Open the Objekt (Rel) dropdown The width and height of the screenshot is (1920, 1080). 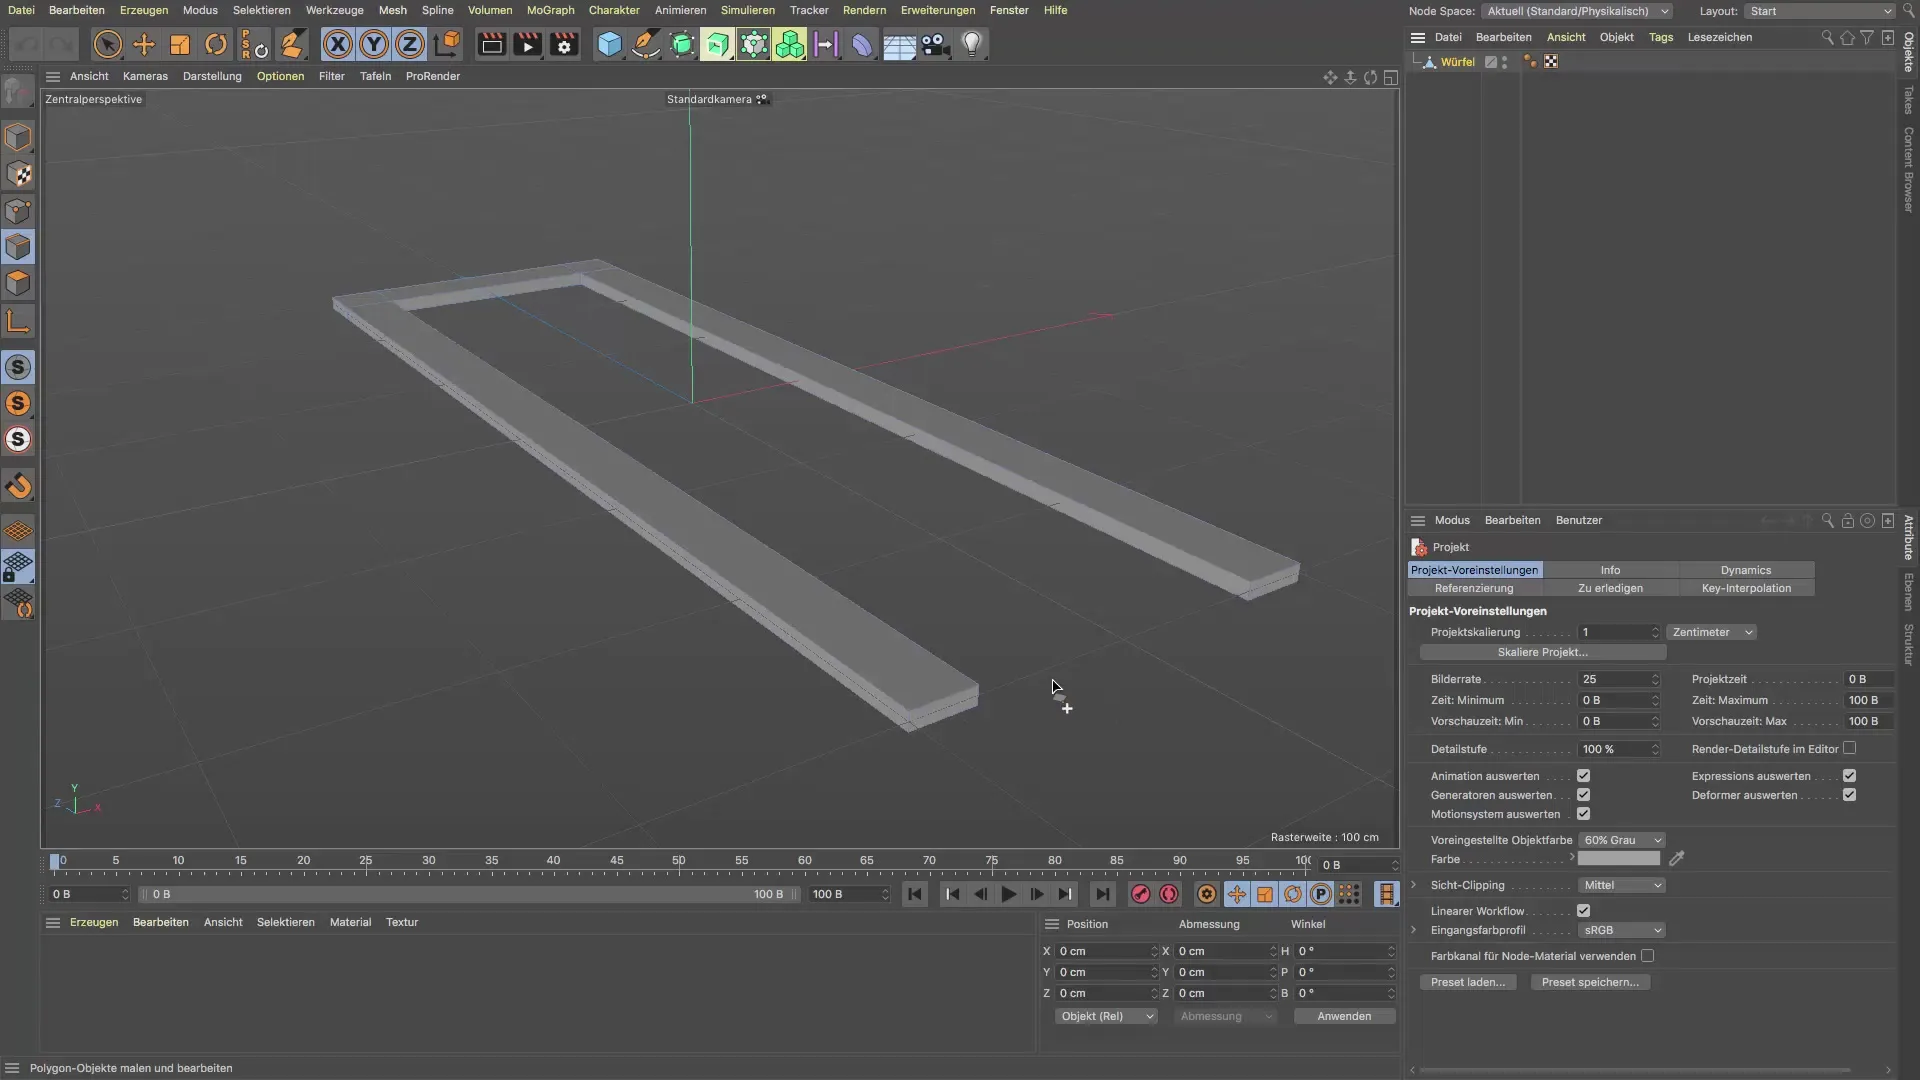tap(1106, 1016)
